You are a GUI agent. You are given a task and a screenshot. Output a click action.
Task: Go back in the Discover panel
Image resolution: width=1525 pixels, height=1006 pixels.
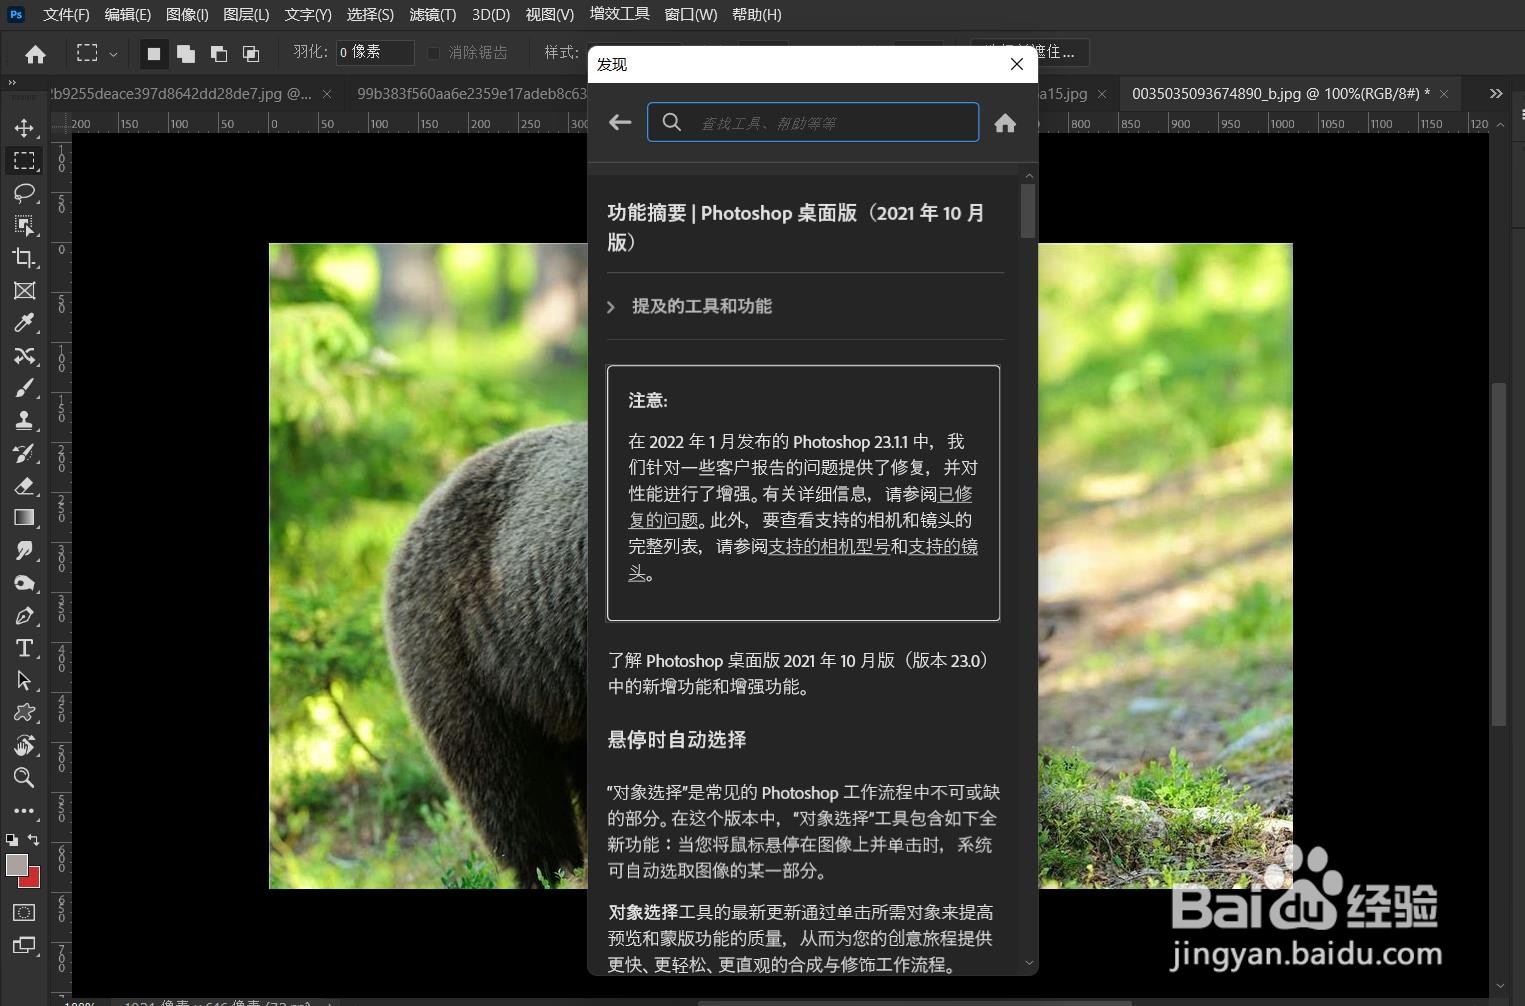620,122
